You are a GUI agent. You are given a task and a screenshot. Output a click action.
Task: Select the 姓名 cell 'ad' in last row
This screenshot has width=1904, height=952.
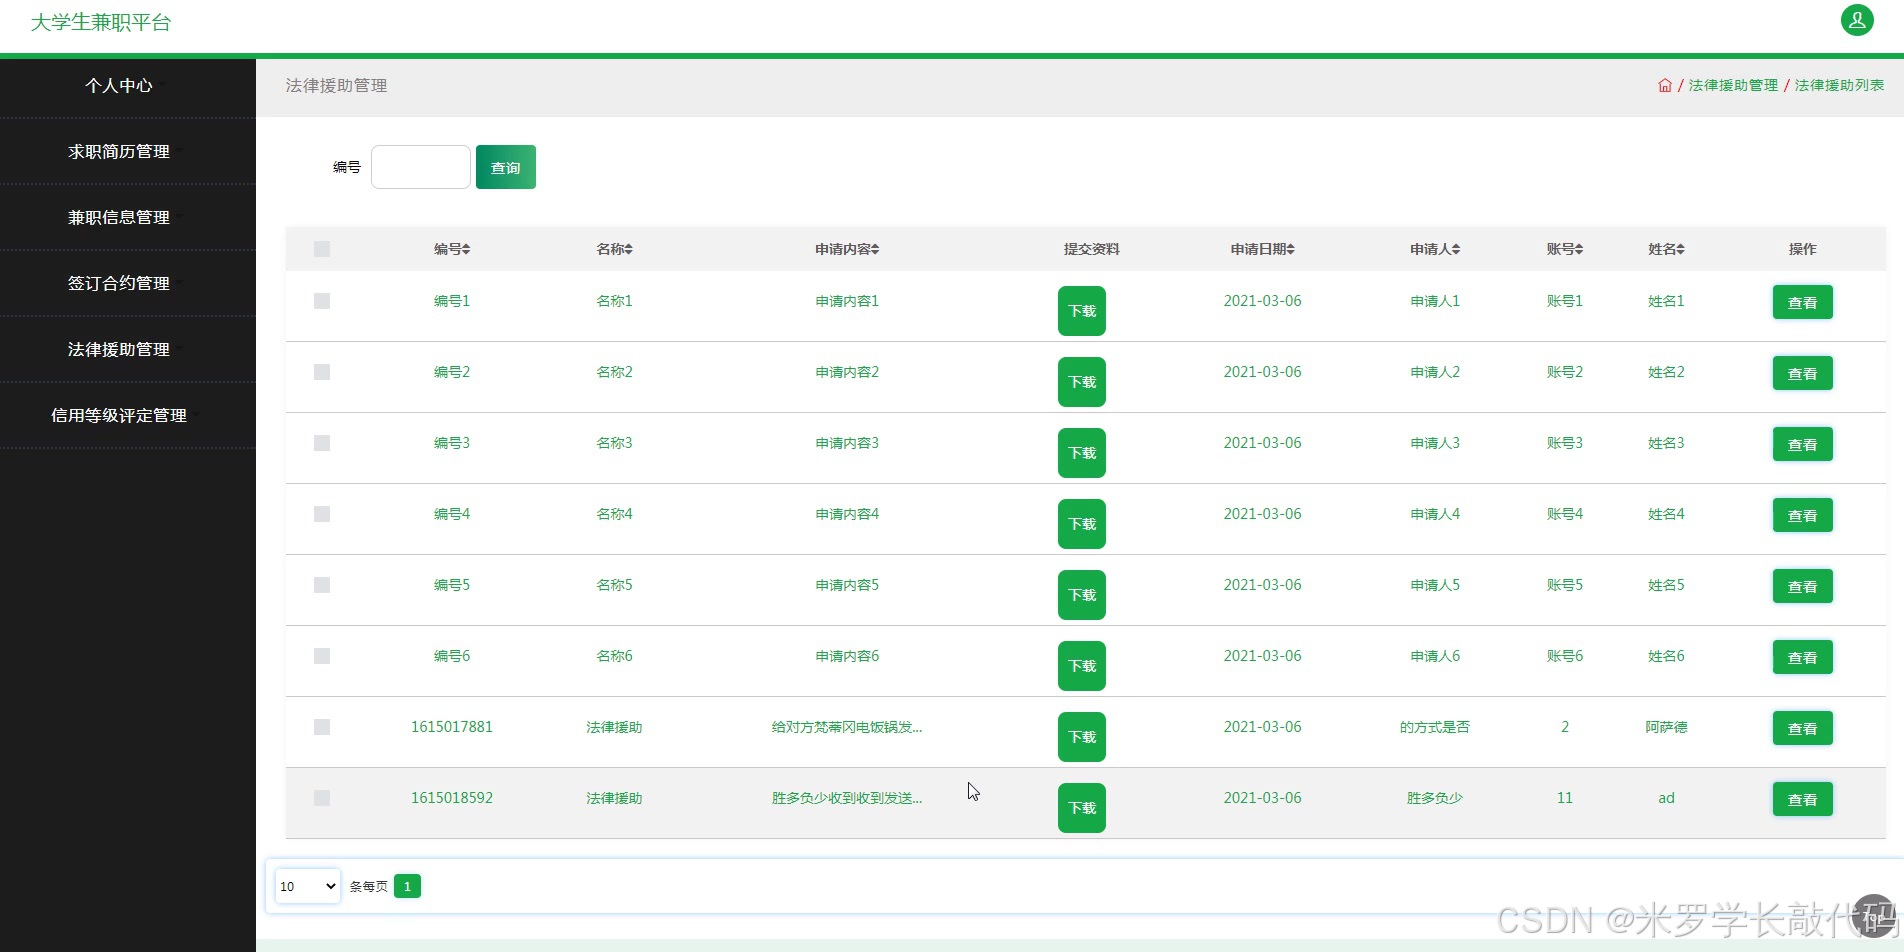pyautogui.click(x=1666, y=798)
